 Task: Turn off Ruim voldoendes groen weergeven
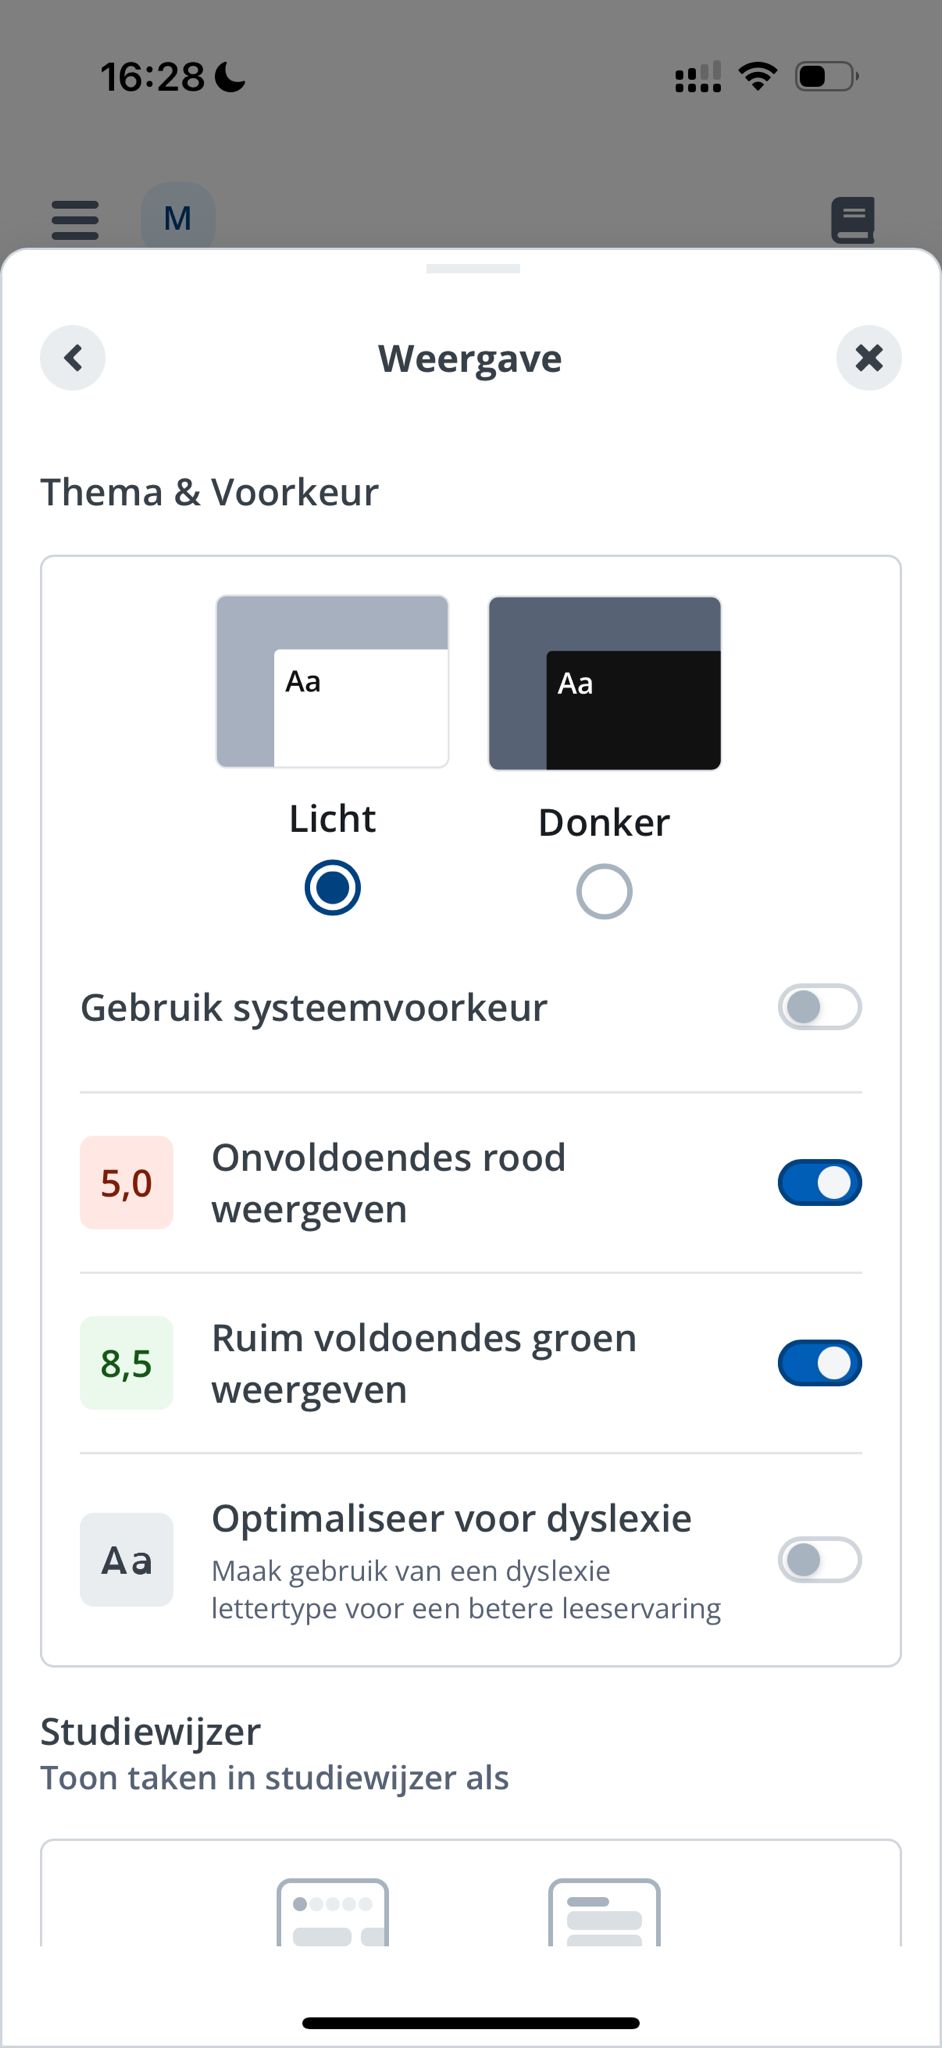pyautogui.click(x=819, y=1363)
